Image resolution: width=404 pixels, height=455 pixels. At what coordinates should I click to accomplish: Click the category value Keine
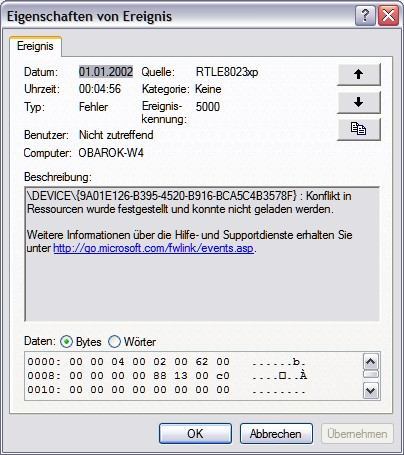coord(208,89)
